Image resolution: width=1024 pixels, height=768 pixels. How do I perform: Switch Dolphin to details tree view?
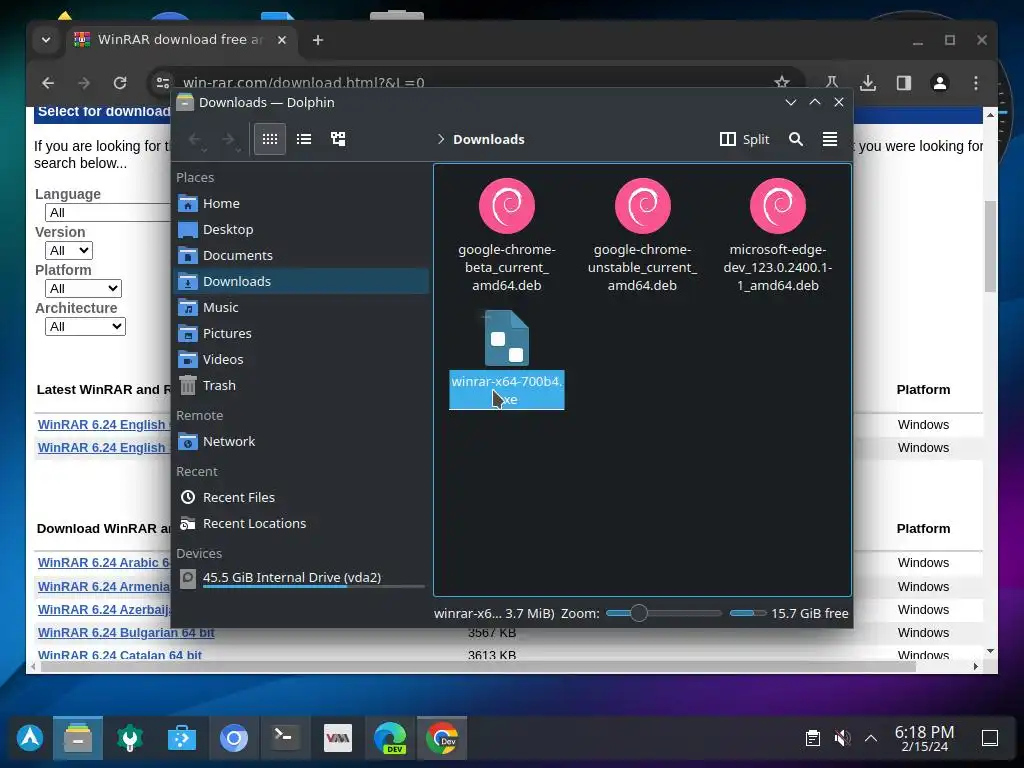point(338,139)
